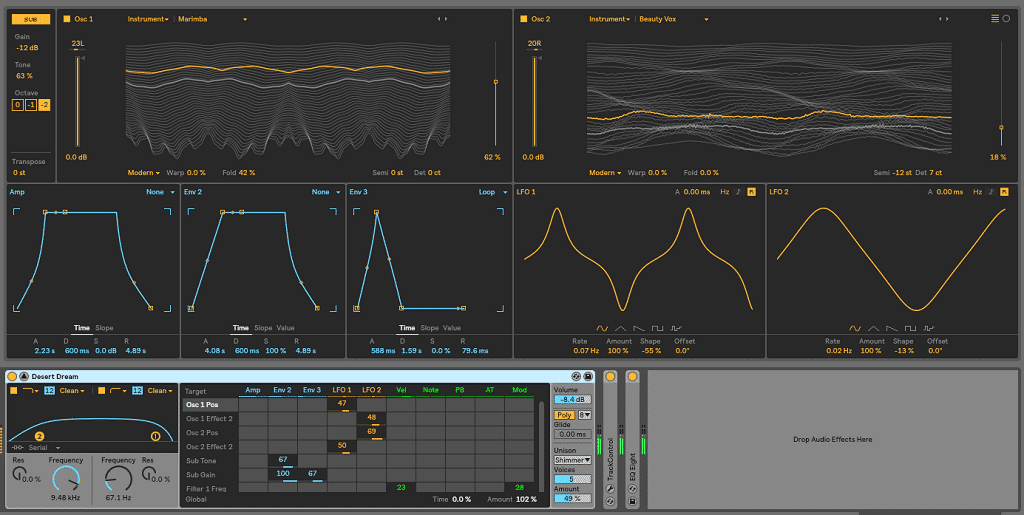Adjust the Volume -8.4 dB slider

click(573, 399)
